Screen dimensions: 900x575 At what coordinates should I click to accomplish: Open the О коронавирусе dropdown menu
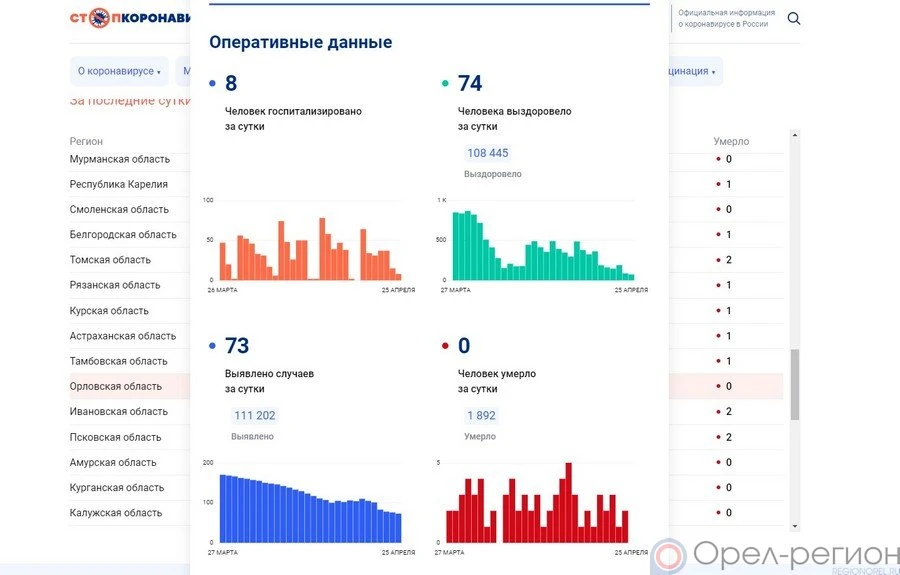click(x=119, y=71)
